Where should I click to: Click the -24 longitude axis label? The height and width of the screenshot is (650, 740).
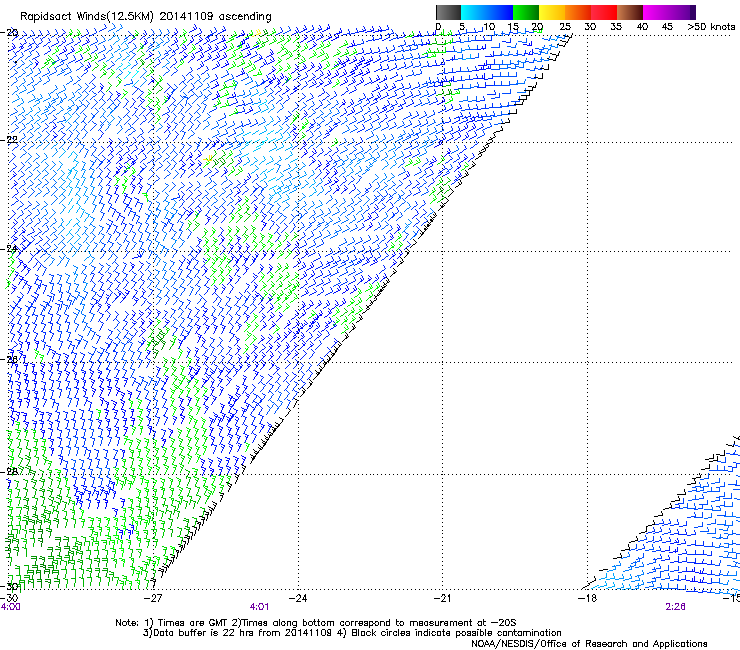pos(297,598)
